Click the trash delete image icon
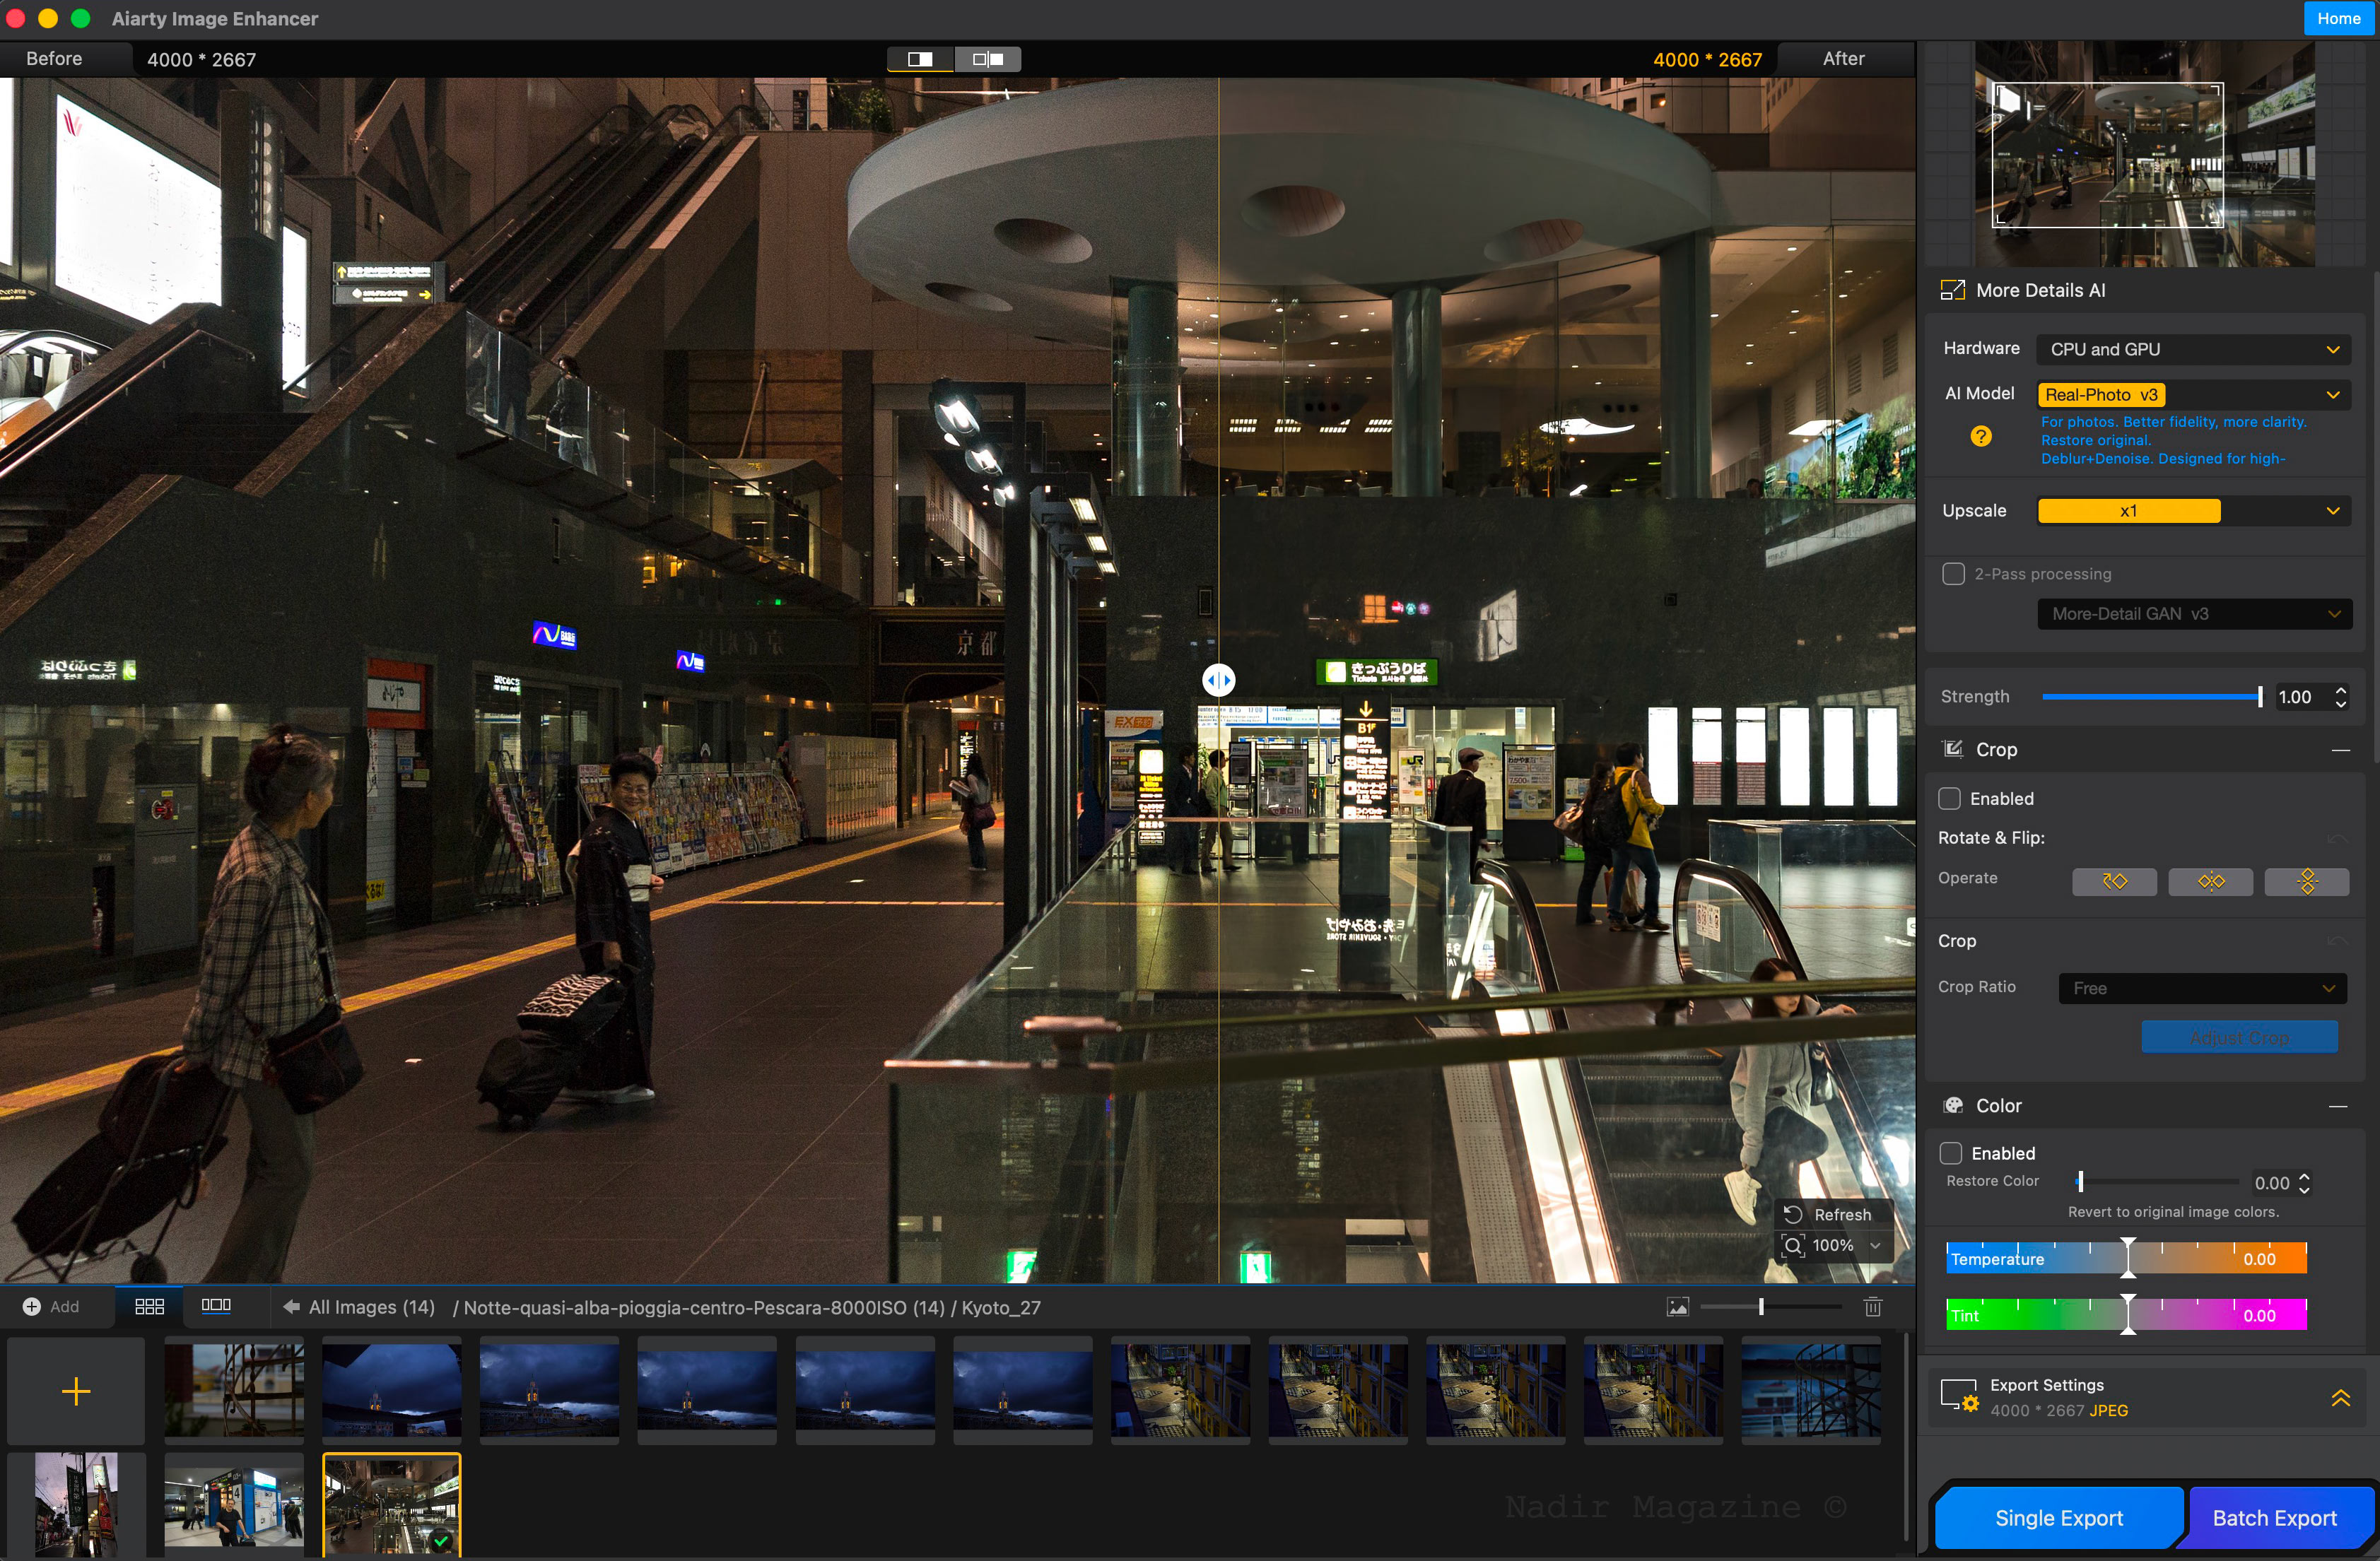This screenshot has height=1561, width=2380. (x=1873, y=1306)
